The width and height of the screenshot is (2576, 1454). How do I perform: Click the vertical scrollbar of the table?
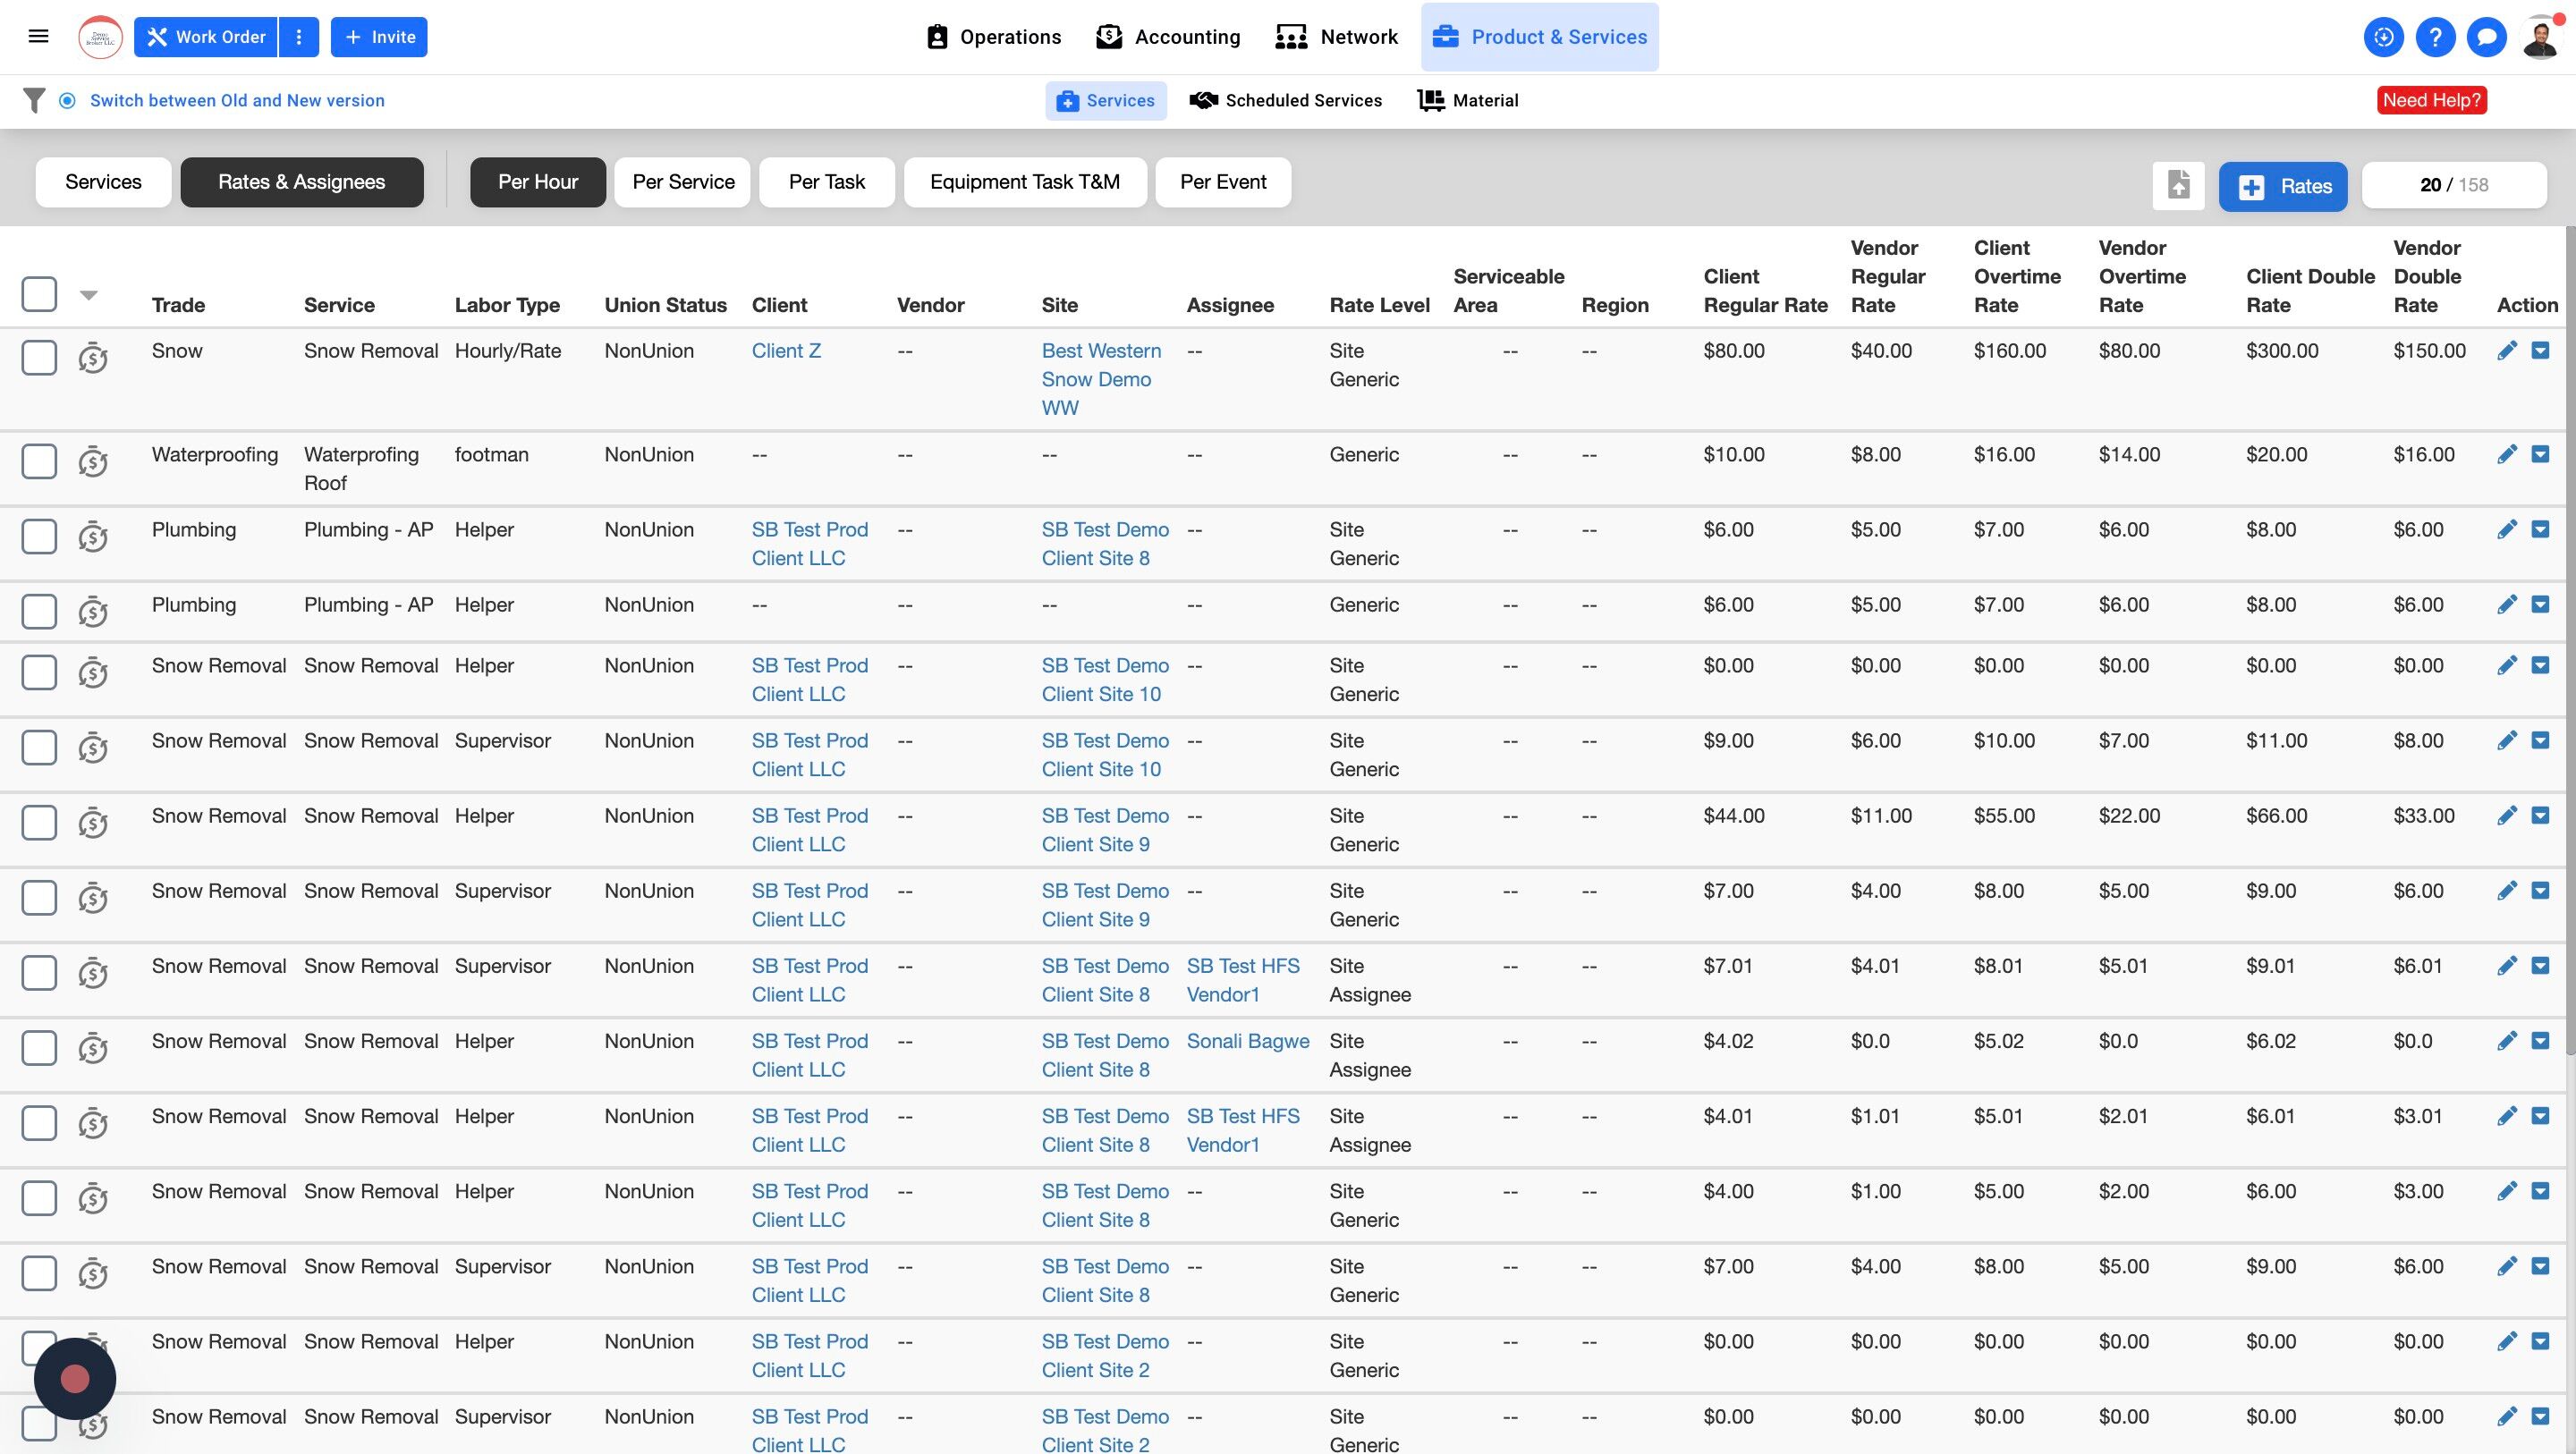click(x=2569, y=640)
